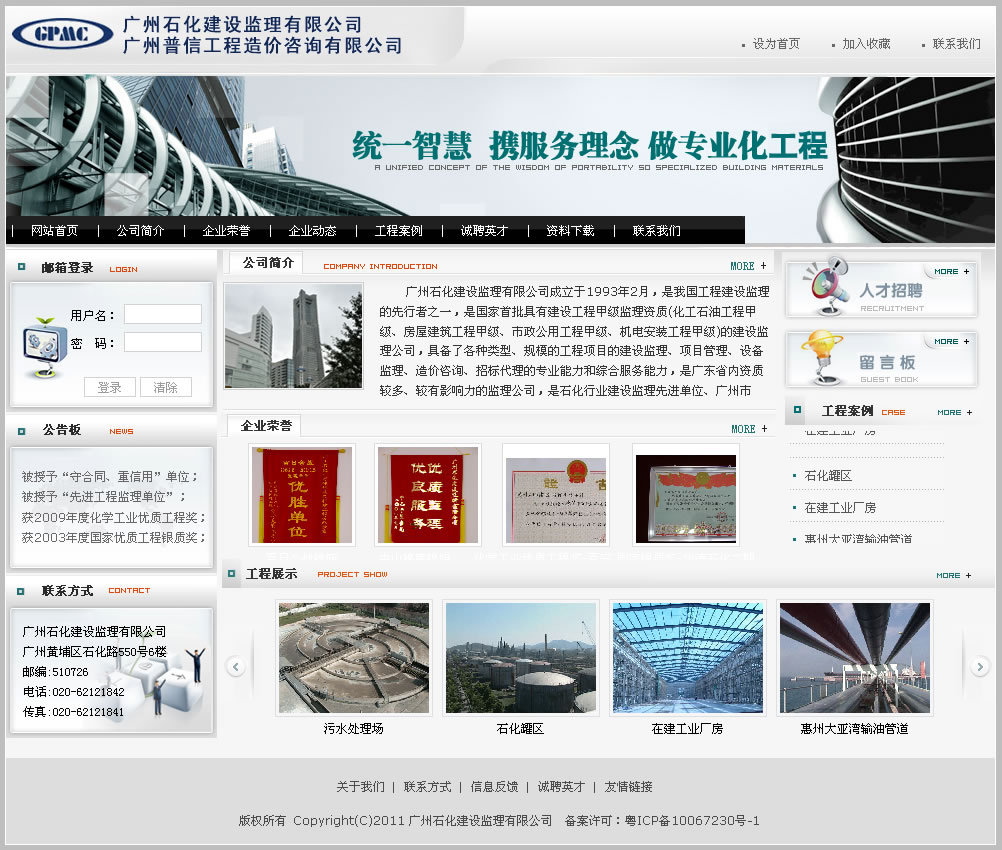Image resolution: width=1002 pixels, height=850 pixels.
Task: Open 联系我们 in the black navigation bar
Action: pos(656,231)
